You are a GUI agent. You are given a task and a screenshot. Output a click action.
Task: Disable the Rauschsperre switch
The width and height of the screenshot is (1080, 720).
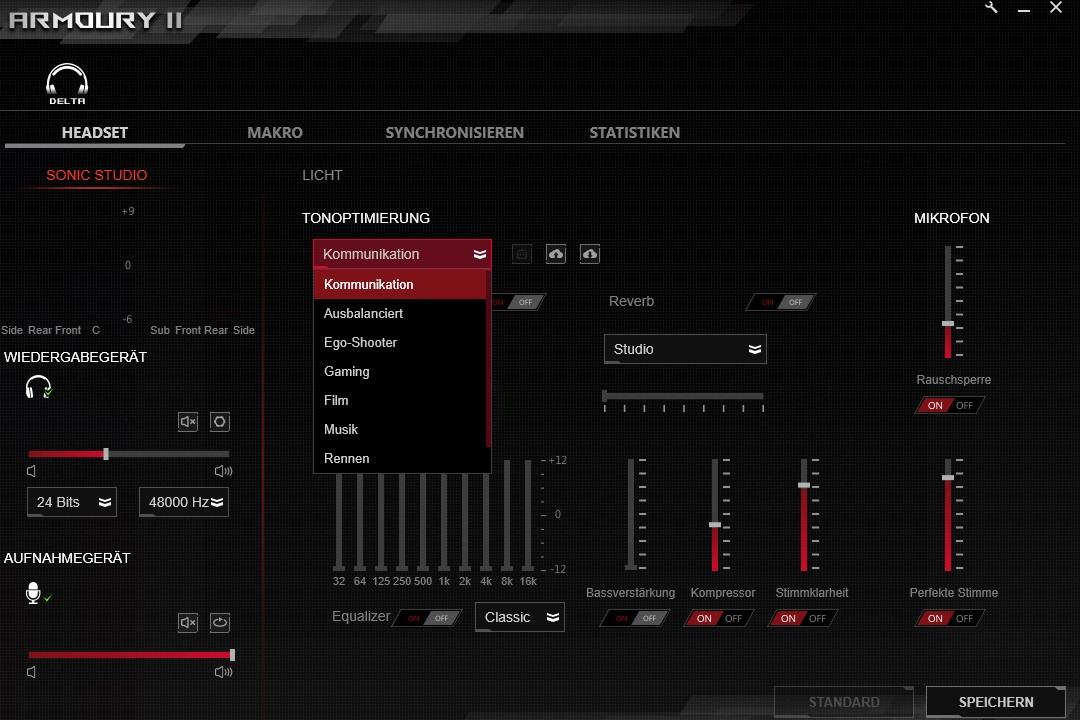coord(950,405)
